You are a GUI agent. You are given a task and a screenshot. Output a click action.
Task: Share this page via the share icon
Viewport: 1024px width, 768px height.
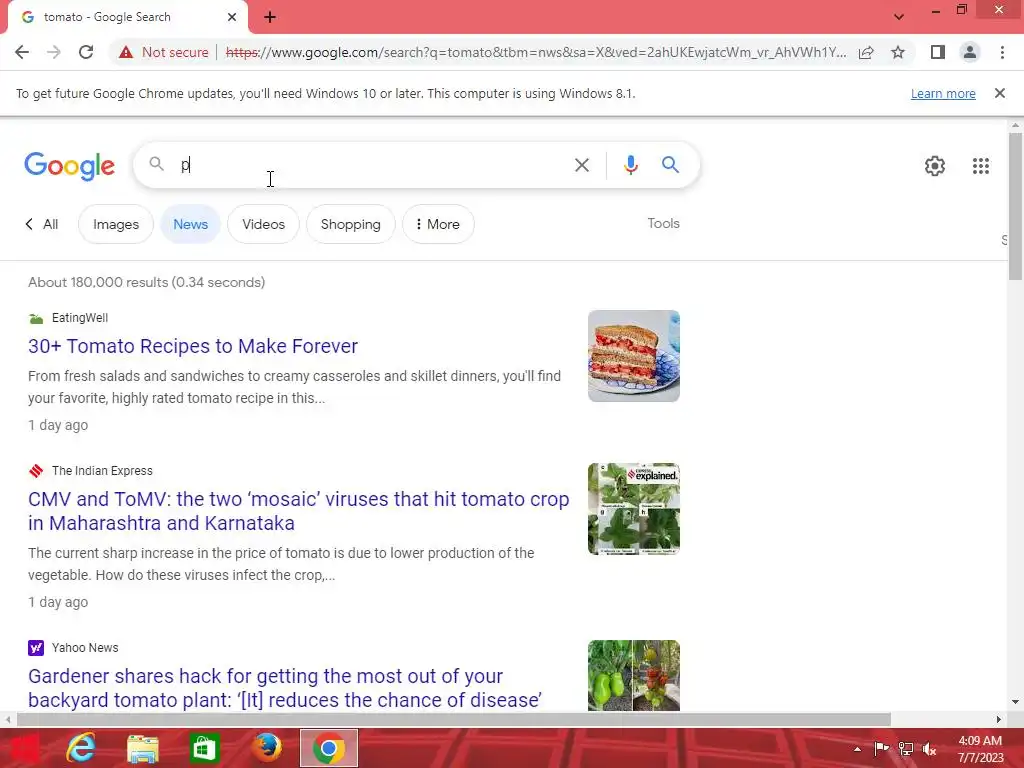866,52
